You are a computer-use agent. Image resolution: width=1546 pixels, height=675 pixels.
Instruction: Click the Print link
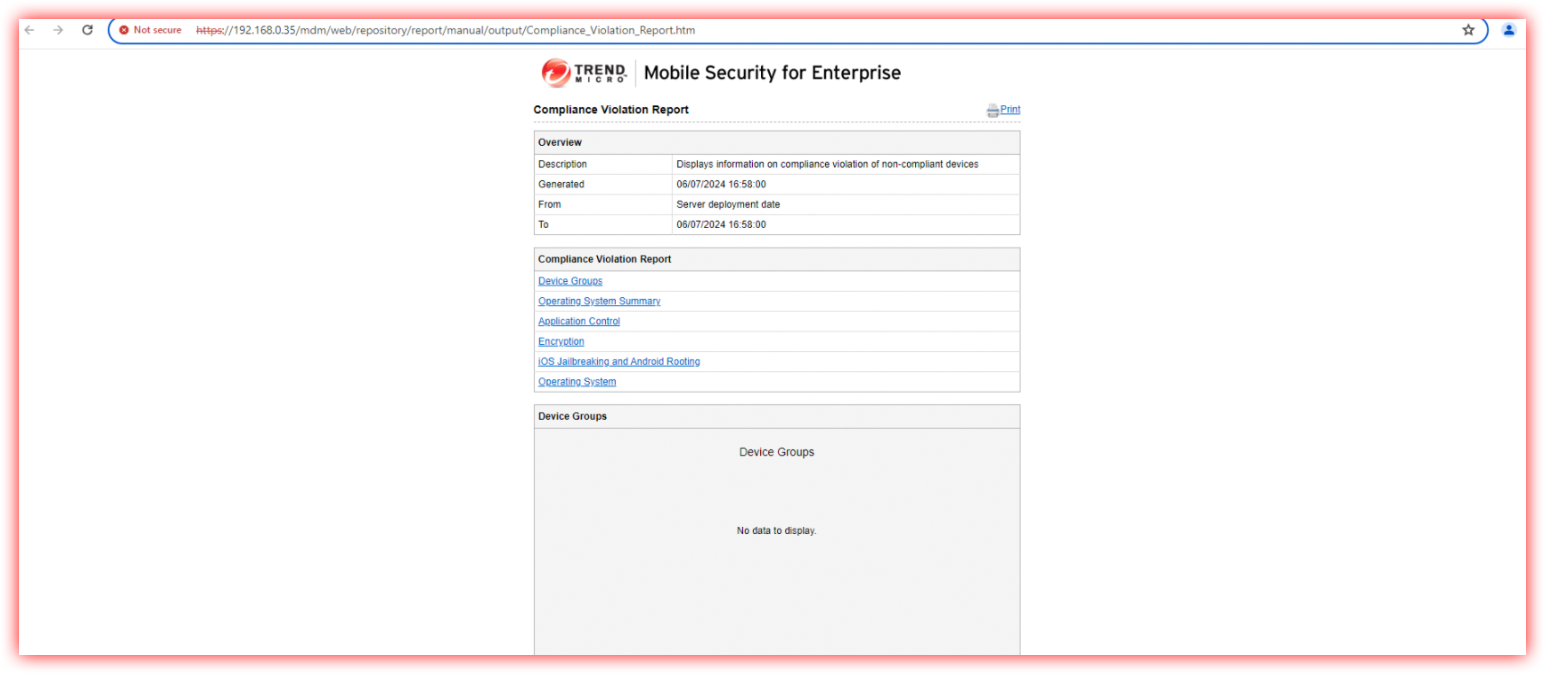(x=1010, y=110)
